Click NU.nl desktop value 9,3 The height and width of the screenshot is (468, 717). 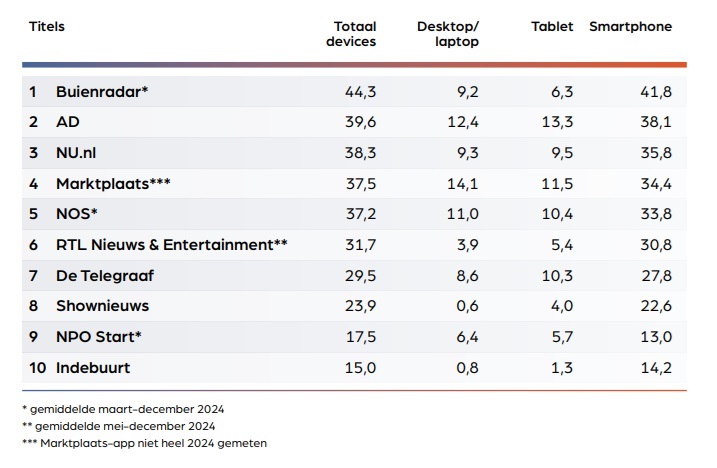point(467,153)
